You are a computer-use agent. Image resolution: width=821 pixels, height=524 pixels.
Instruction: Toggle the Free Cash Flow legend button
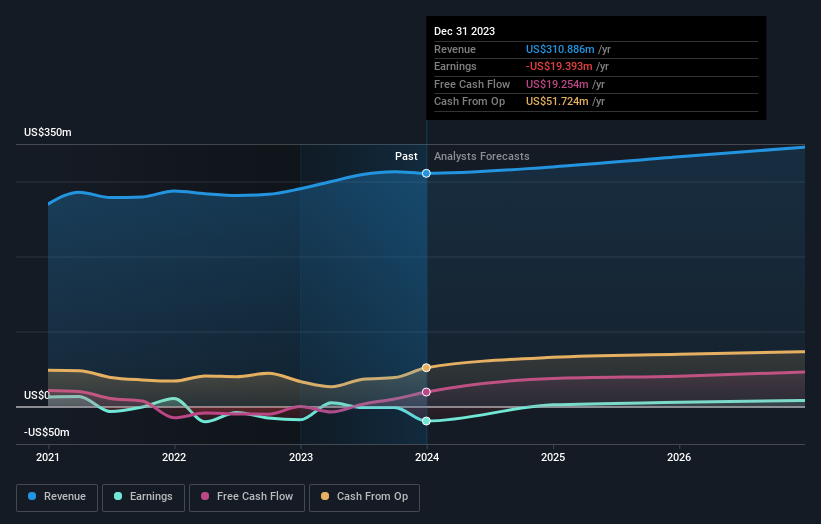click(247, 497)
